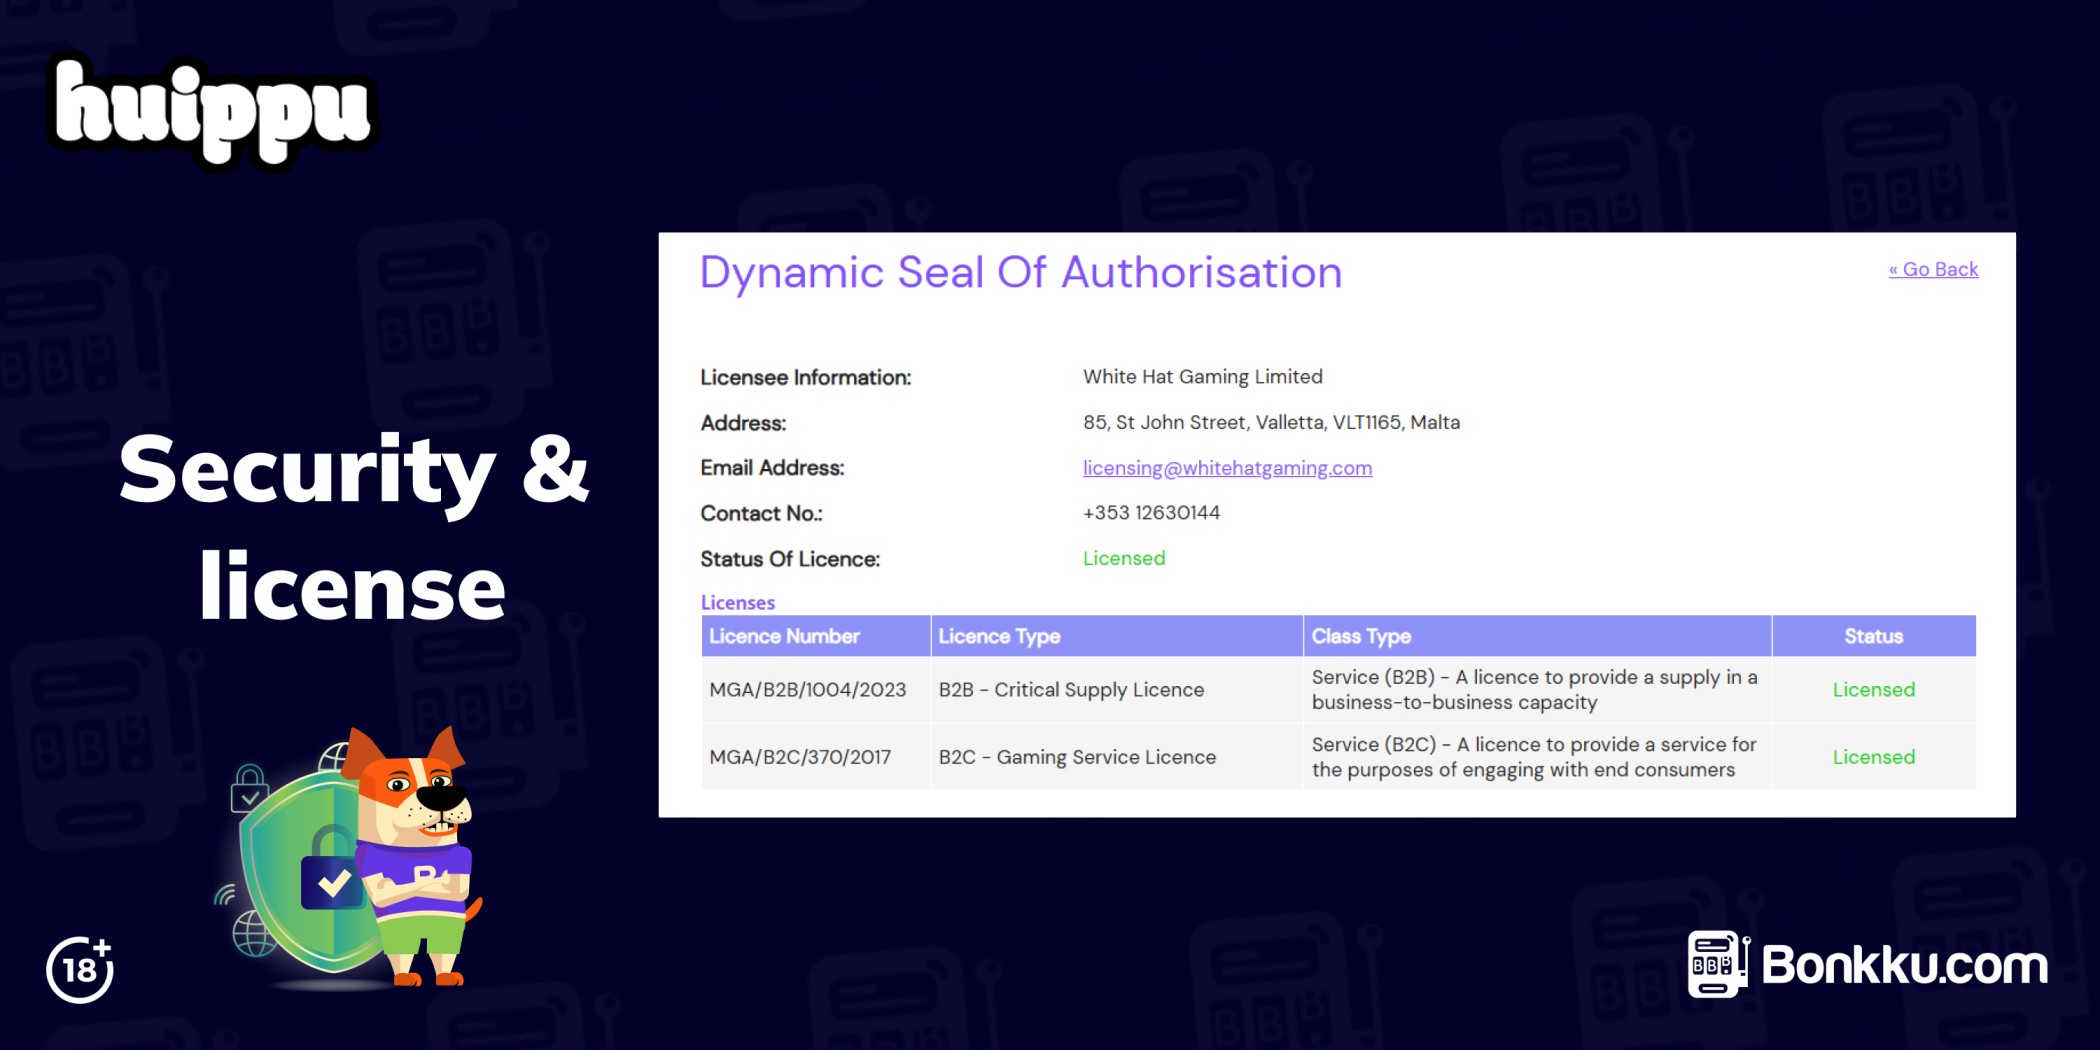Viewport: 2100px width, 1050px height.
Task: Click the Status column header
Action: pos(1874,636)
